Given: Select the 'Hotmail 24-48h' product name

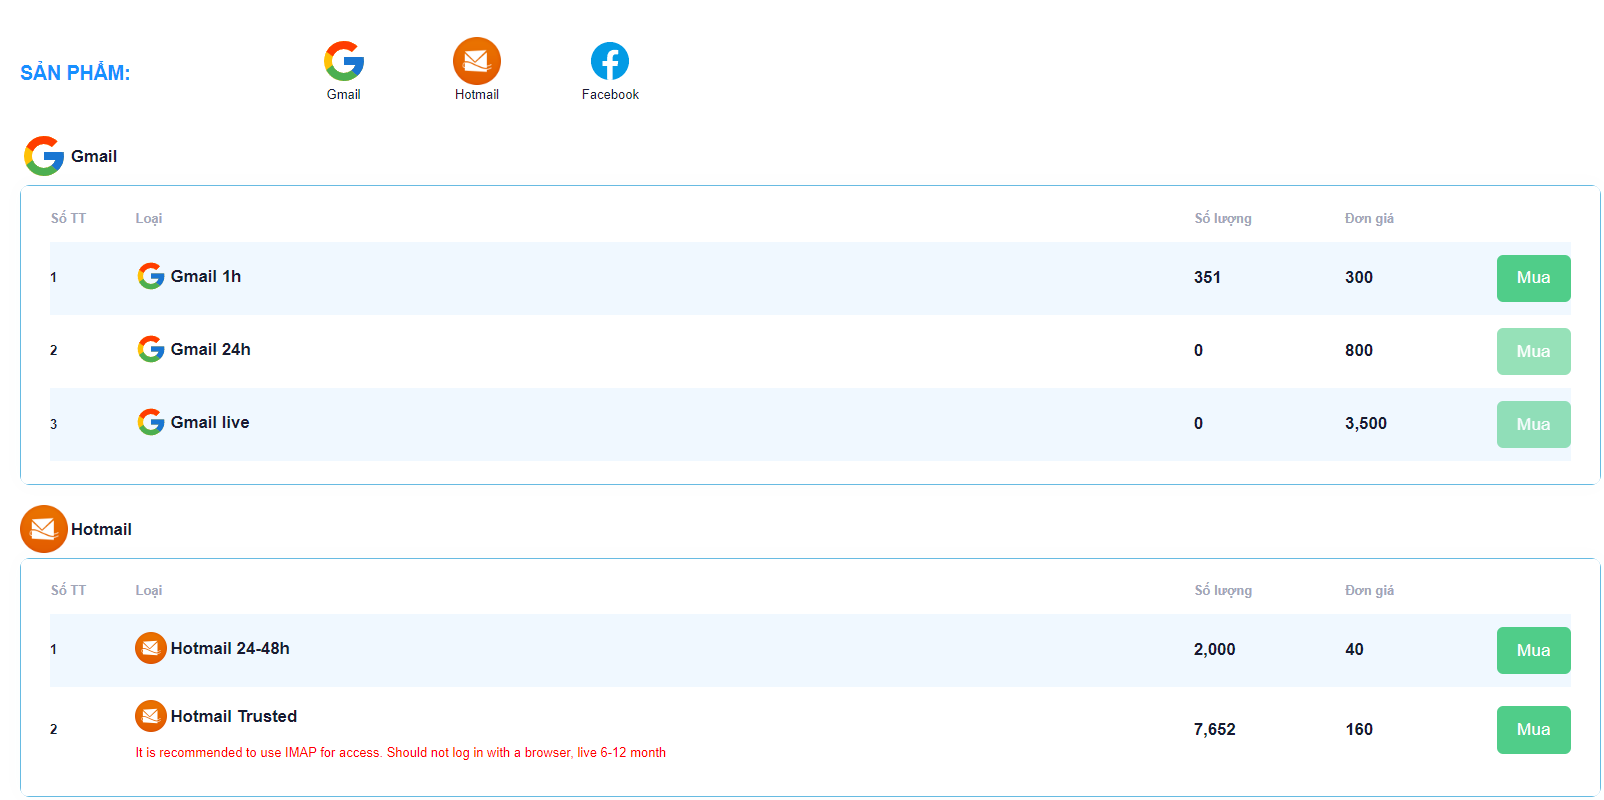Looking at the screenshot, I should pyautogui.click(x=230, y=648).
